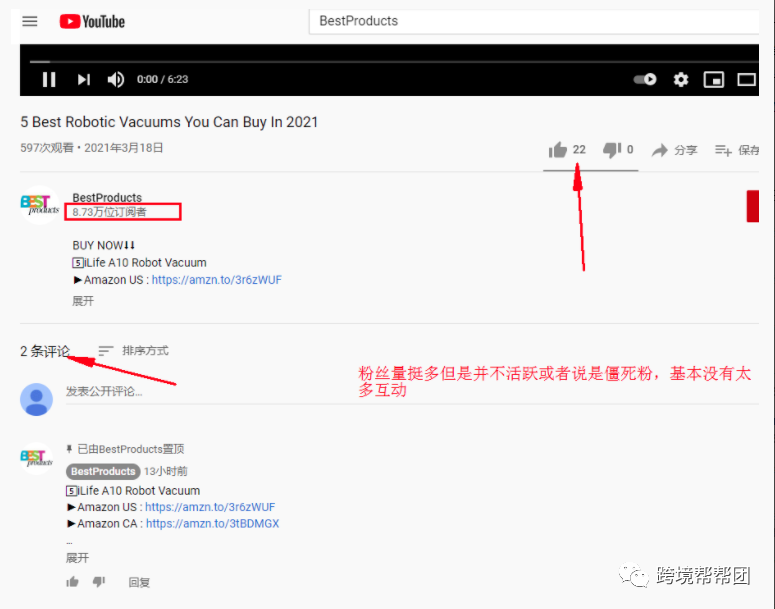This screenshot has width=775, height=609.
Task: Go to YouTube home via logo
Action: (x=92, y=21)
